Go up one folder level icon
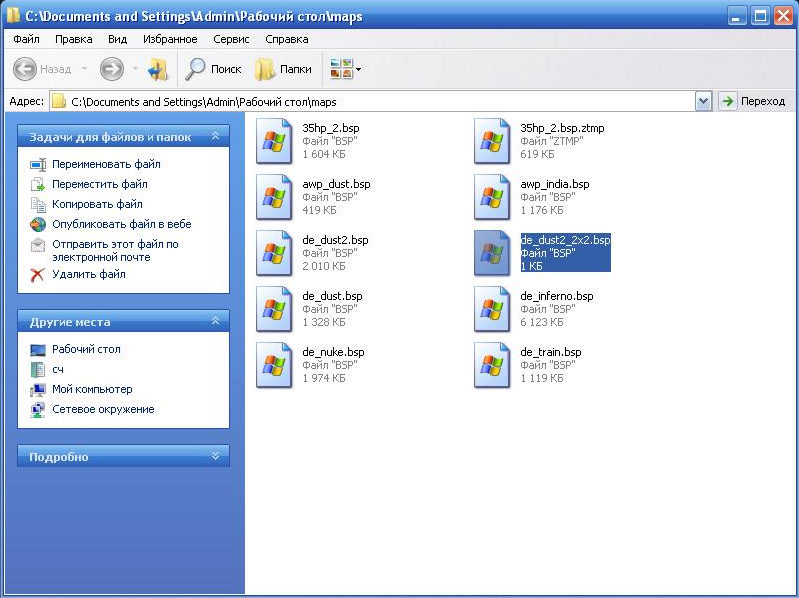 coord(158,69)
